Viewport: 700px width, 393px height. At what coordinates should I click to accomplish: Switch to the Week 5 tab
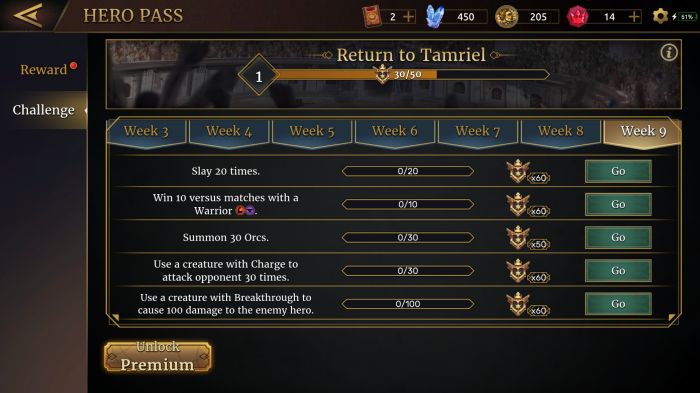[312, 131]
